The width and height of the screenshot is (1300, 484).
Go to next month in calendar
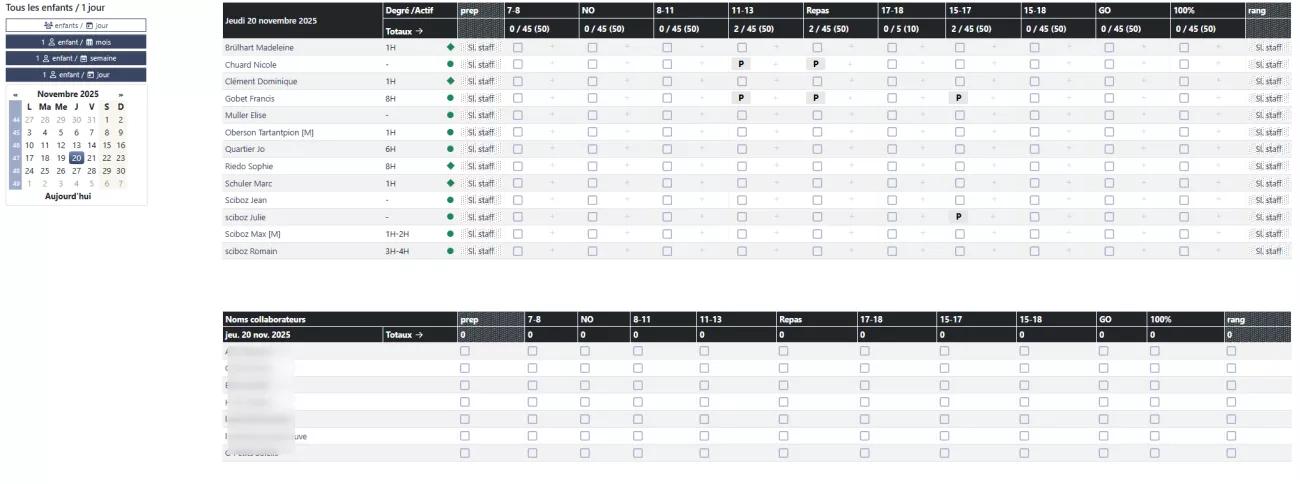coord(121,94)
